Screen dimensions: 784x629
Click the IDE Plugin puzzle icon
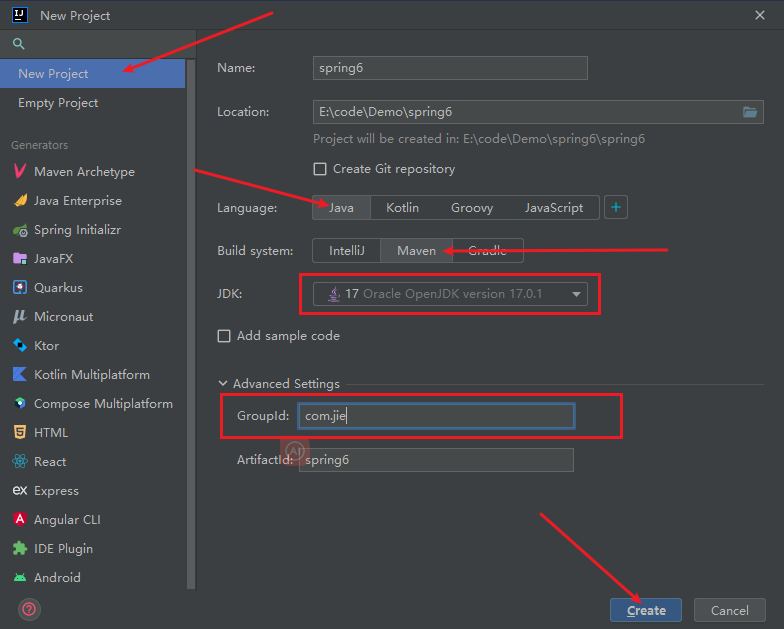click(x=20, y=548)
